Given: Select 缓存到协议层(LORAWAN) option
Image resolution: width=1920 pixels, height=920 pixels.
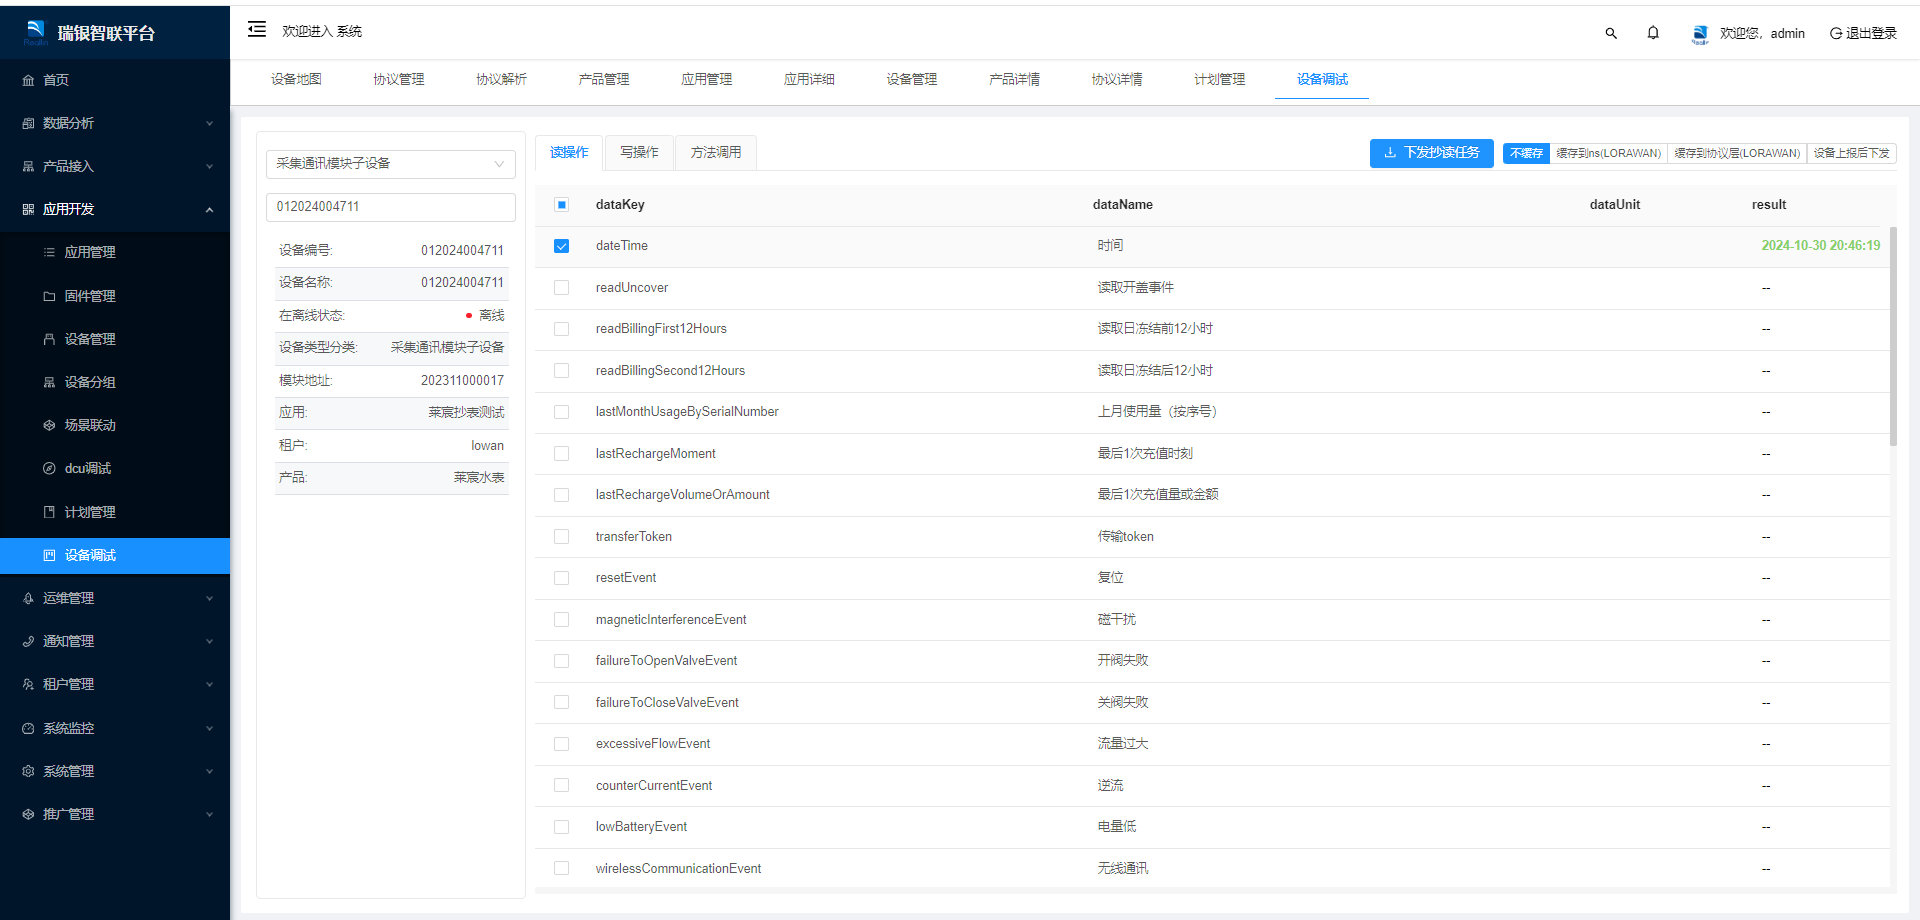Looking at the screenshot, I should [x=1737, y=153].
